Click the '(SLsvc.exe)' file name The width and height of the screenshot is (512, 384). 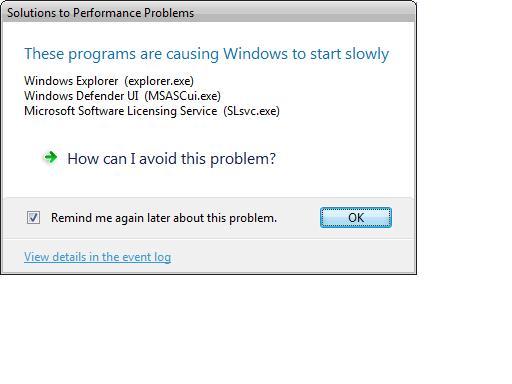[252, 111]
